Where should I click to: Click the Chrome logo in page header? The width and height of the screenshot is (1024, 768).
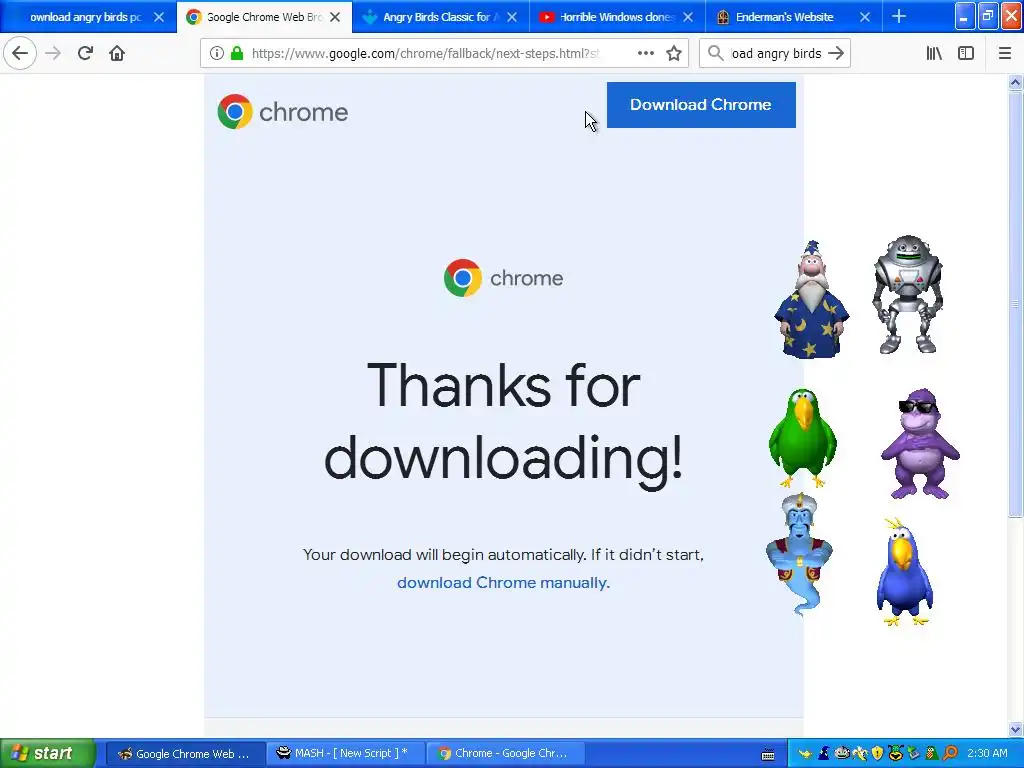point(282,112)
